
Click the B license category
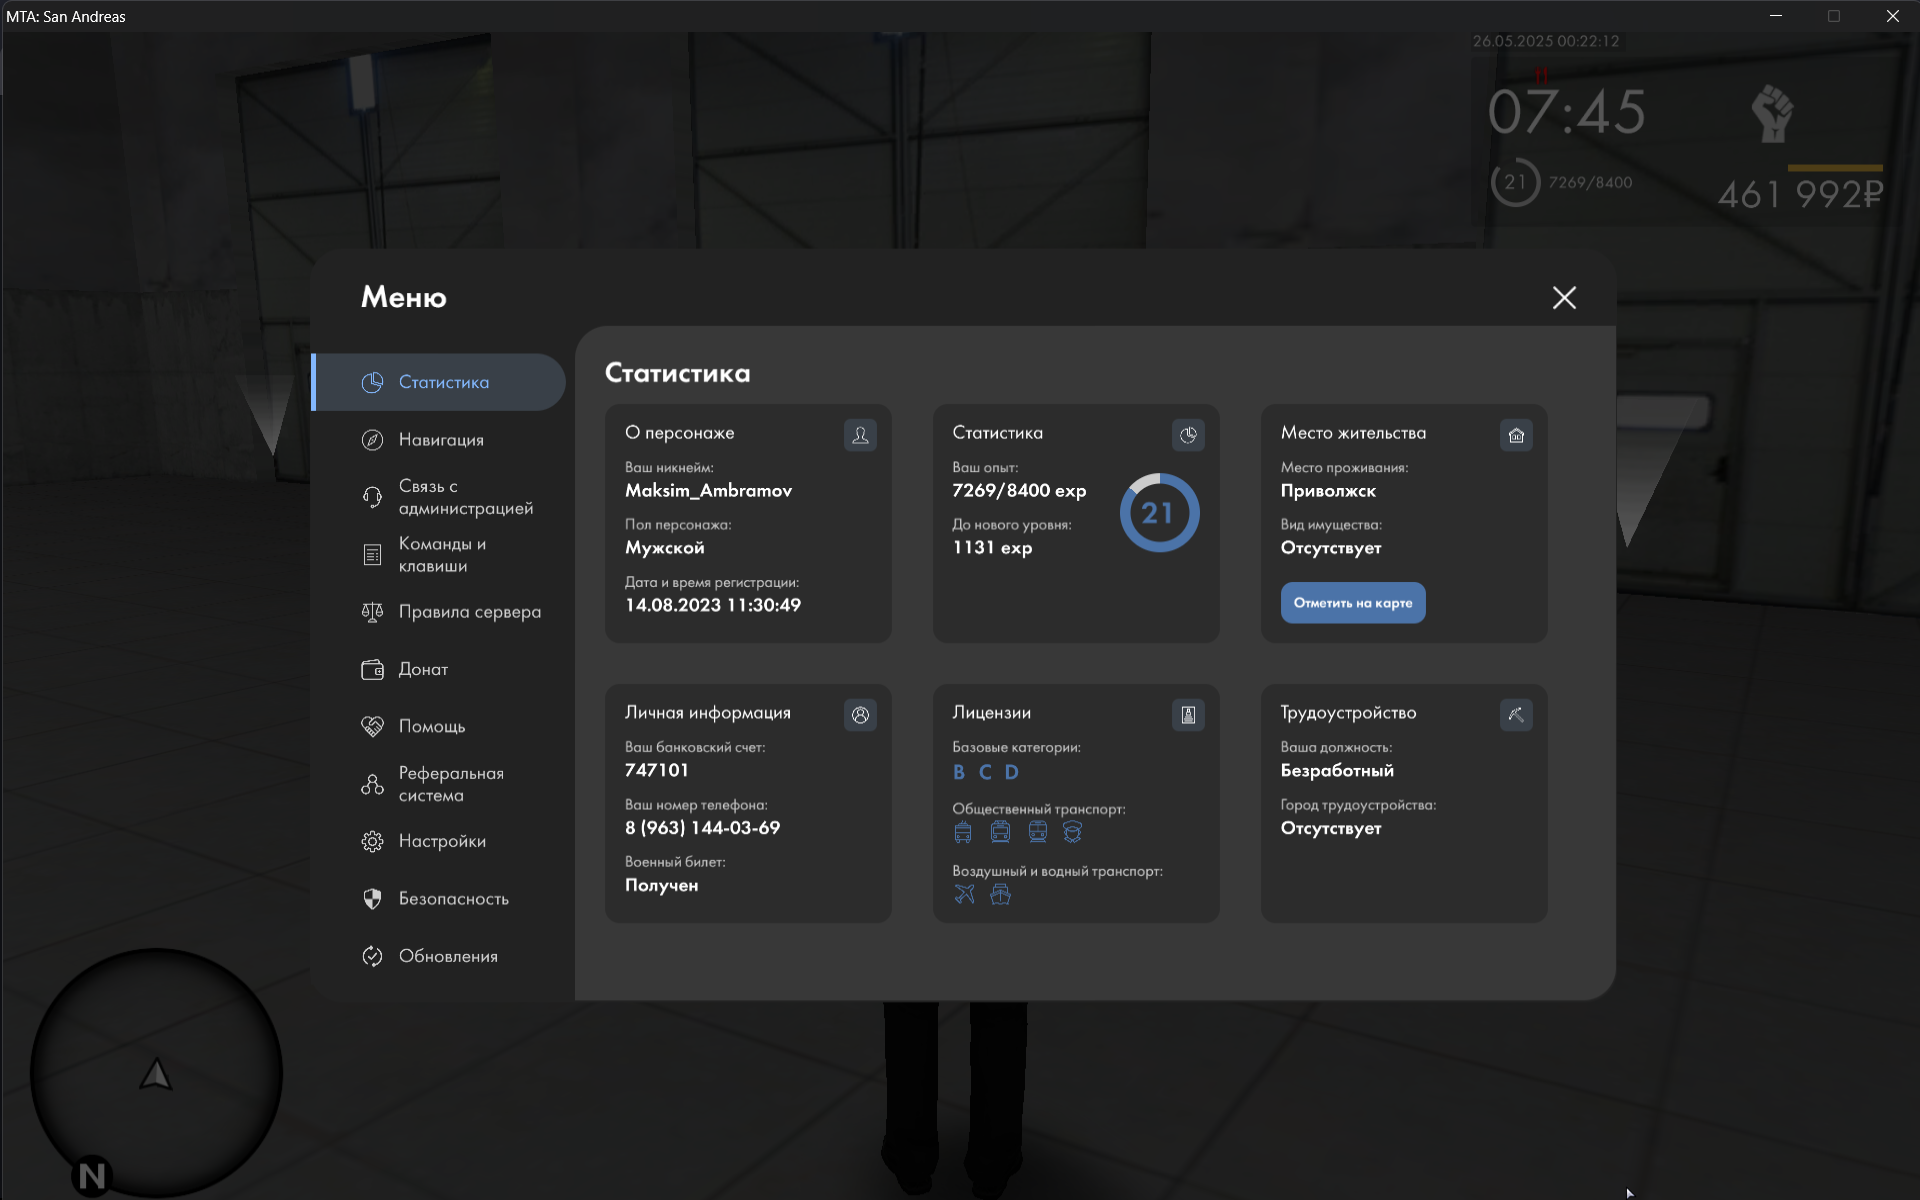click(x=959, y=772)
